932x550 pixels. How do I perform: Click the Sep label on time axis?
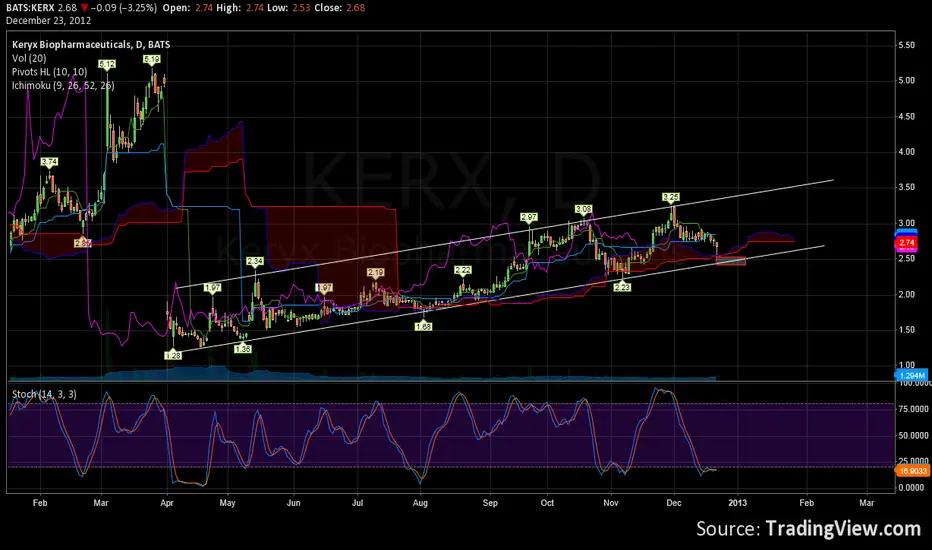click(490, 503)
